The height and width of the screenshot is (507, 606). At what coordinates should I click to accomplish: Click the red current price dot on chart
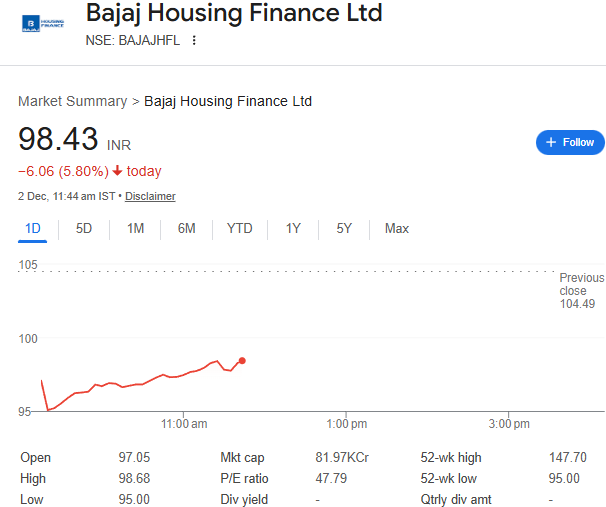[242, 360]
